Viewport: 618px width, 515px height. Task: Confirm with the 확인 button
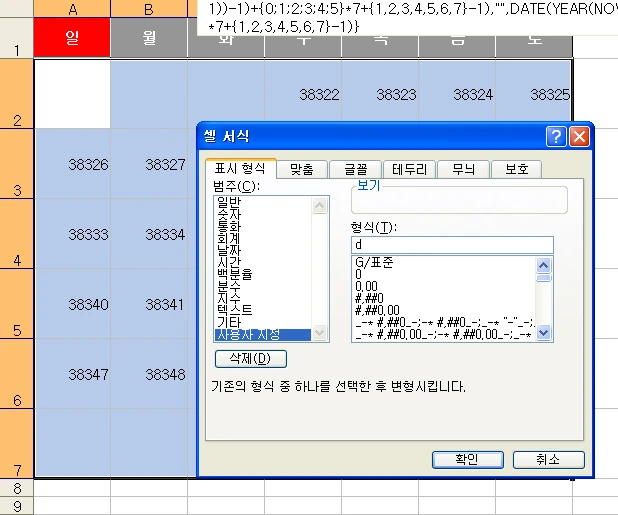pyautogui.click(x=467, y=459)
